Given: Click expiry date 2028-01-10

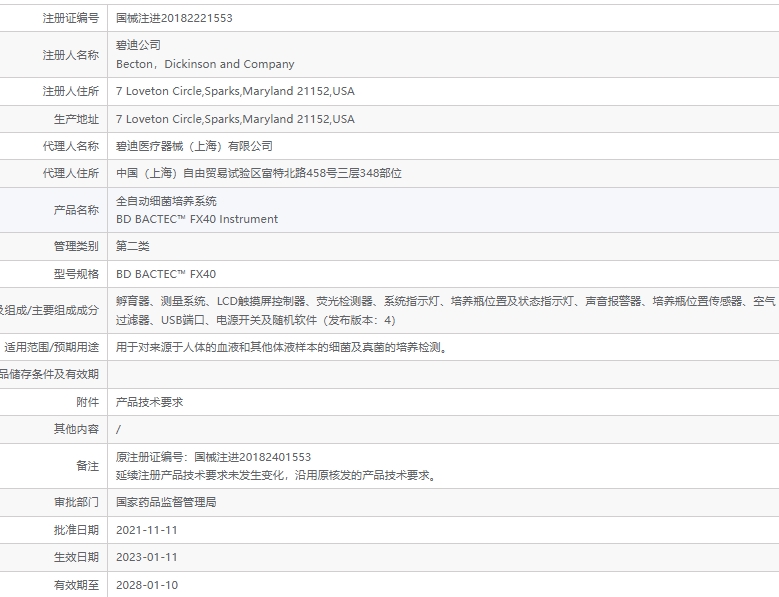Looking at the screenshot, I should click(147, 585).
